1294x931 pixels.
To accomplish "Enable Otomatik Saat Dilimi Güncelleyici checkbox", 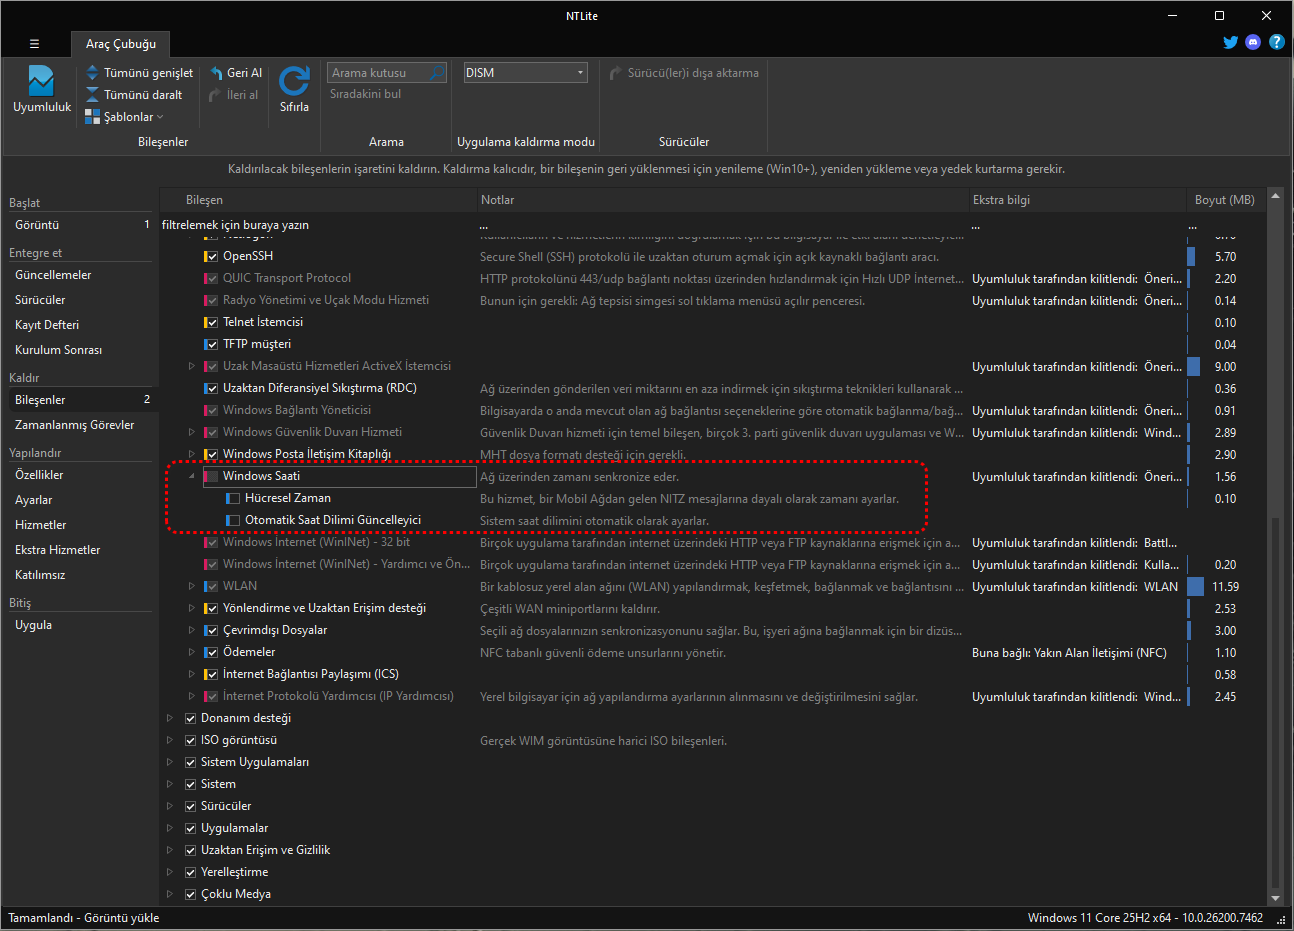I will pyautogui.click(x=233, y=521).
